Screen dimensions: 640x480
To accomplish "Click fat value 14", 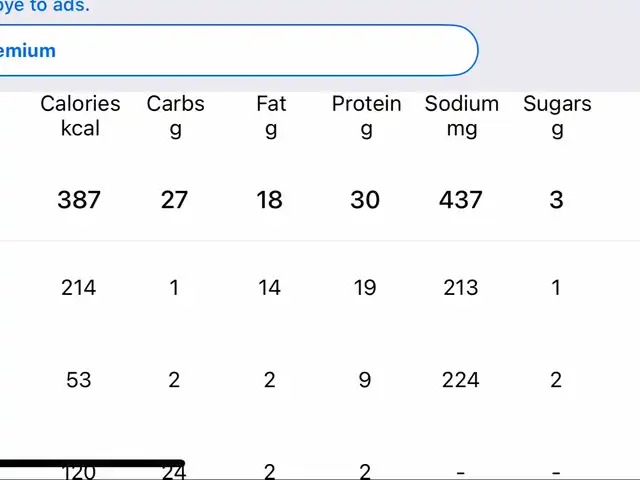I will (269, 287).
